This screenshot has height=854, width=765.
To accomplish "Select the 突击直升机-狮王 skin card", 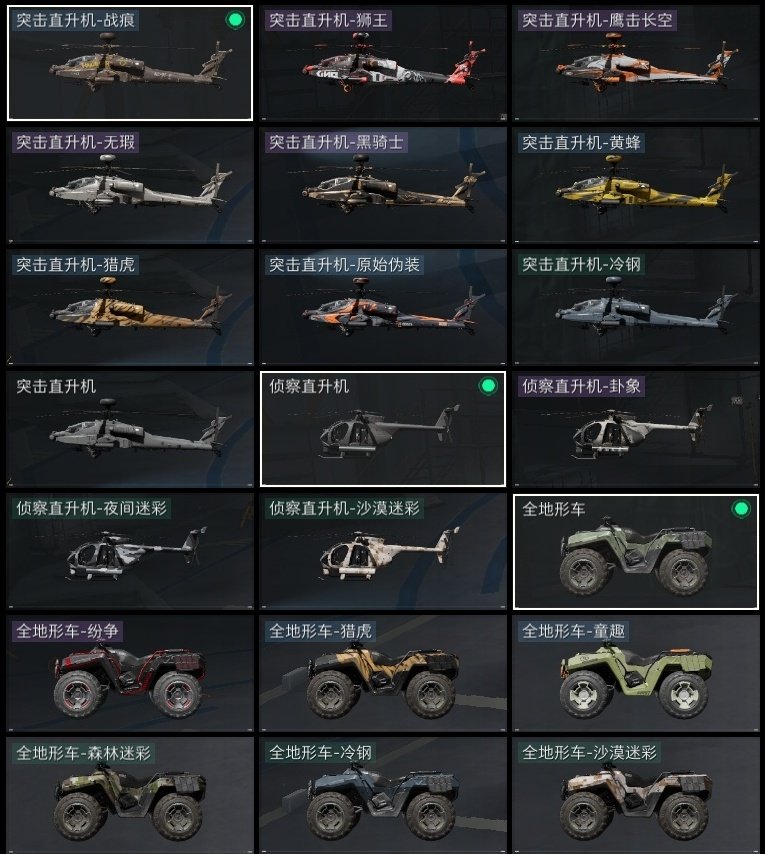I will [383, 63].
